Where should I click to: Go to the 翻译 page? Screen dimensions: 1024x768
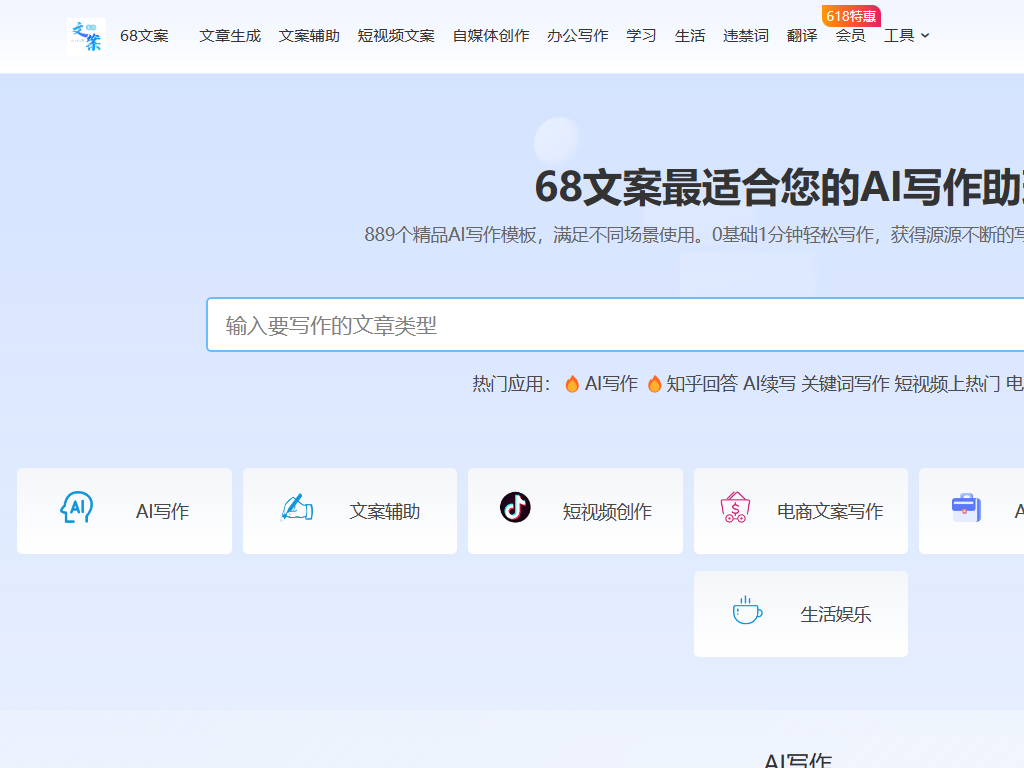pos(802,36)
